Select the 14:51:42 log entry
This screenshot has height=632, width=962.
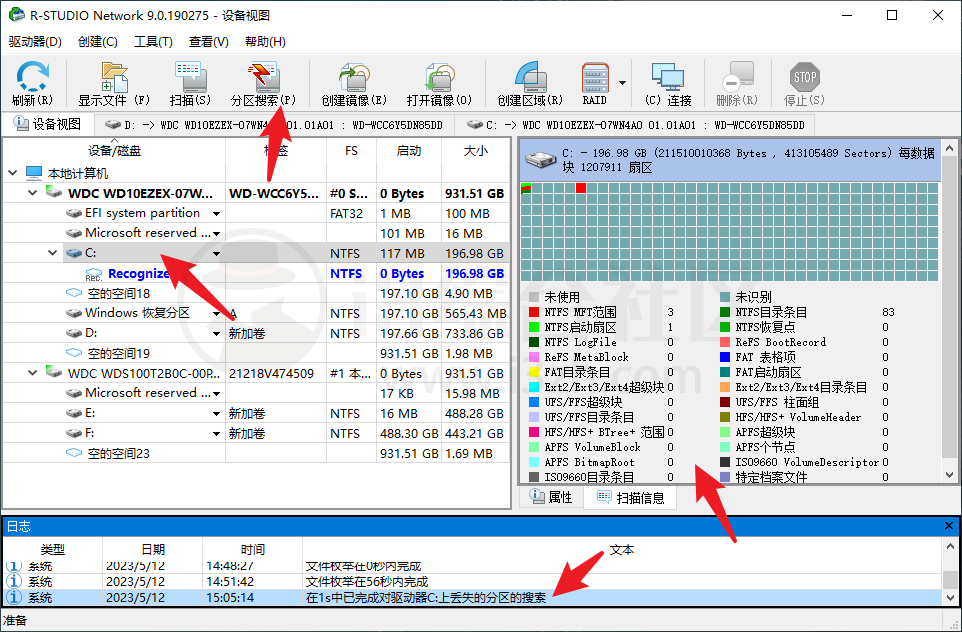(472, 582)
